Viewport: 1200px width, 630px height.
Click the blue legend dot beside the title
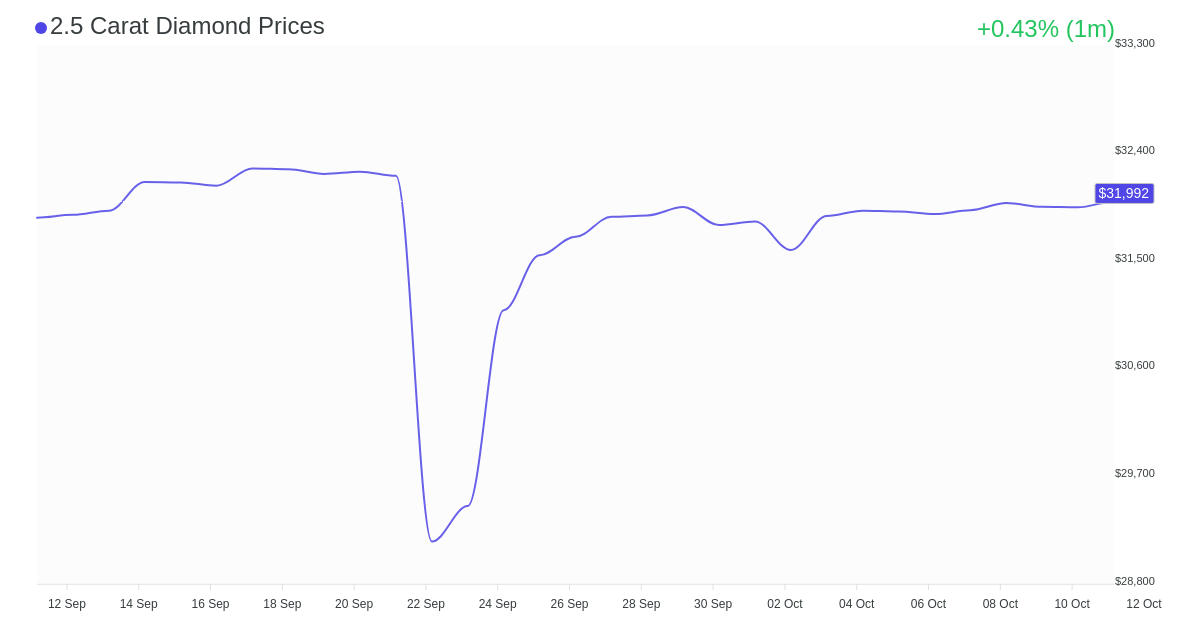click(x=41, y=28)
